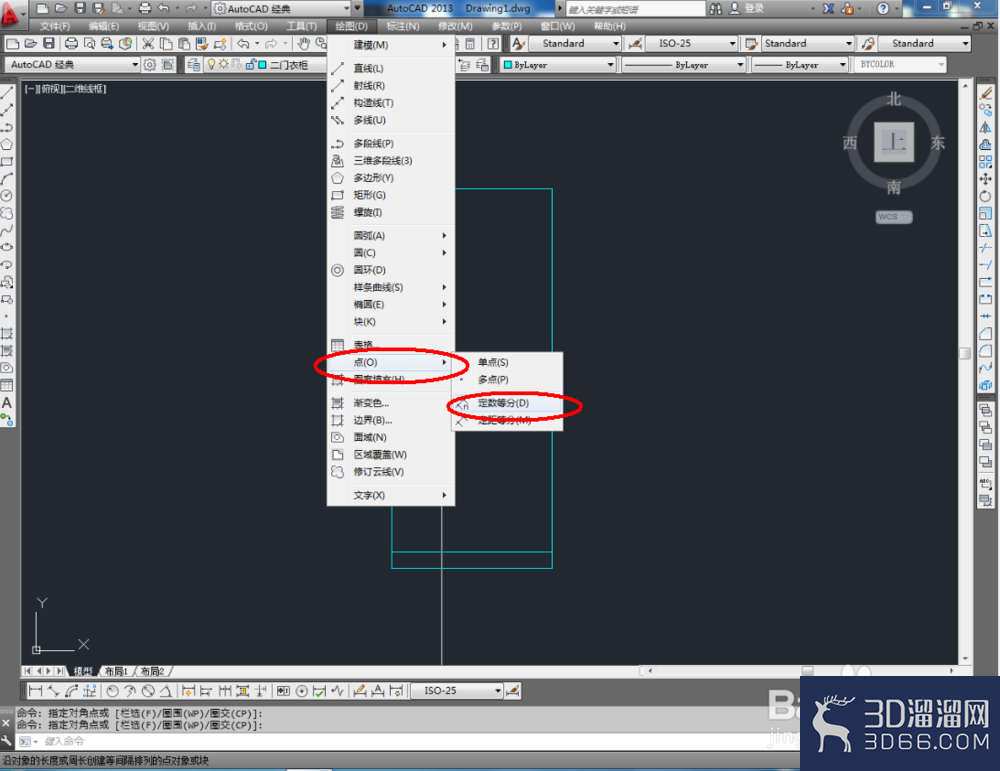Toggle the layer on/off light bulb
Viewport: 1000px width, 771px height.
point(211,64)
